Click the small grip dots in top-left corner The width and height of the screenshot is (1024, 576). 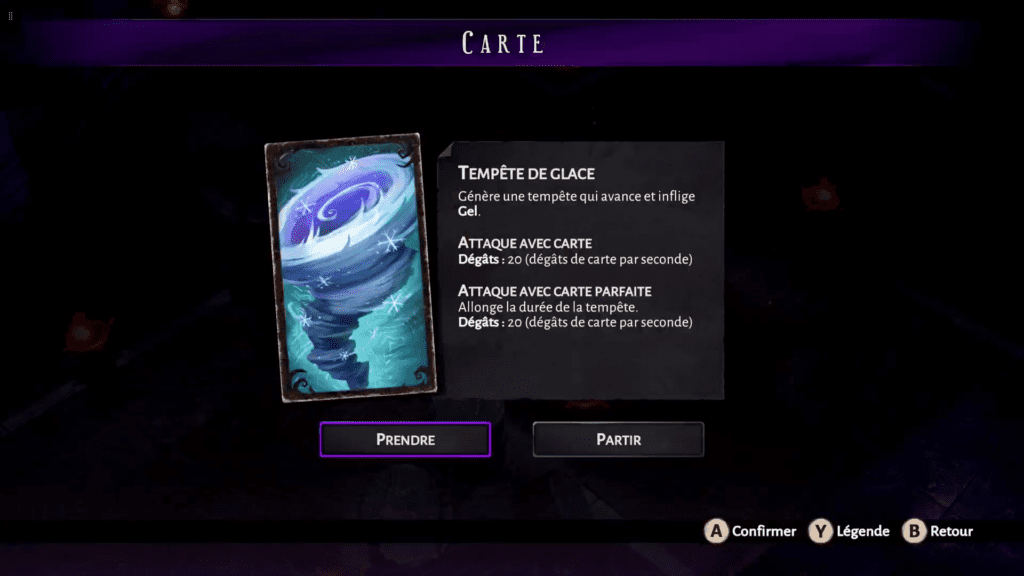[x=10, y=16]
